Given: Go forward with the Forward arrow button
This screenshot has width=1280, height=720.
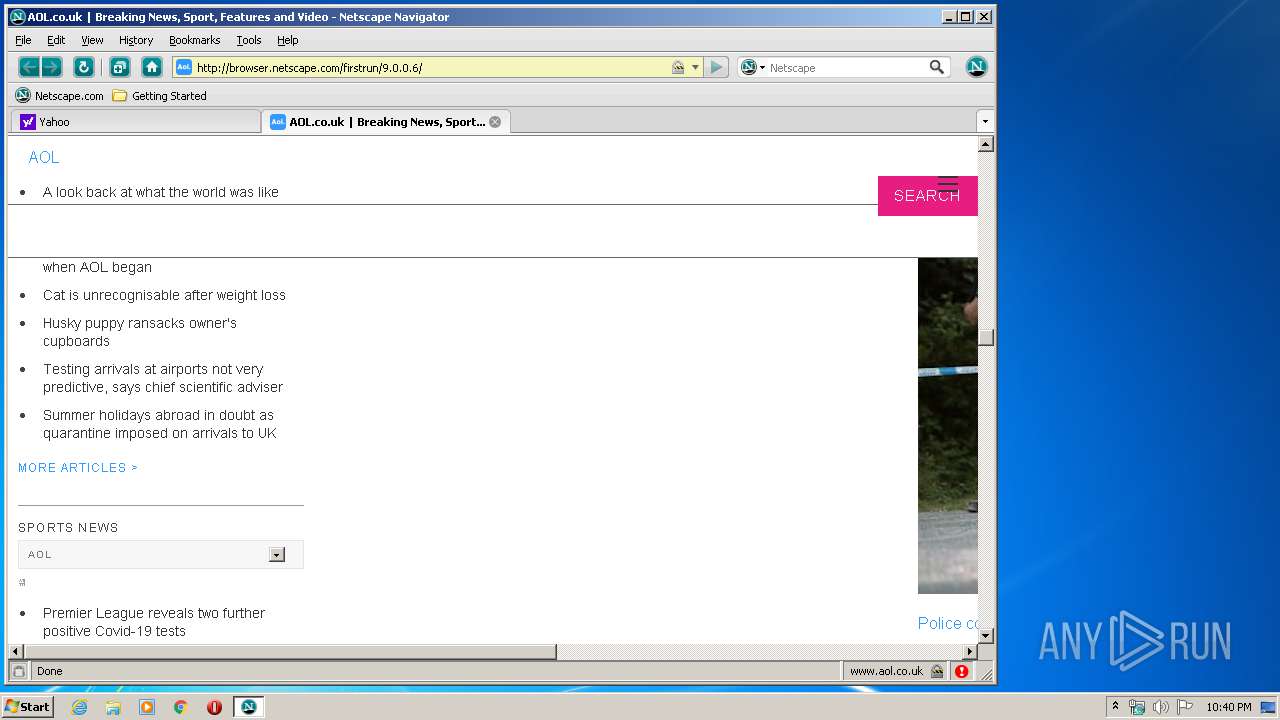Looking at the screenshot, I should click(x=51, y=67).
